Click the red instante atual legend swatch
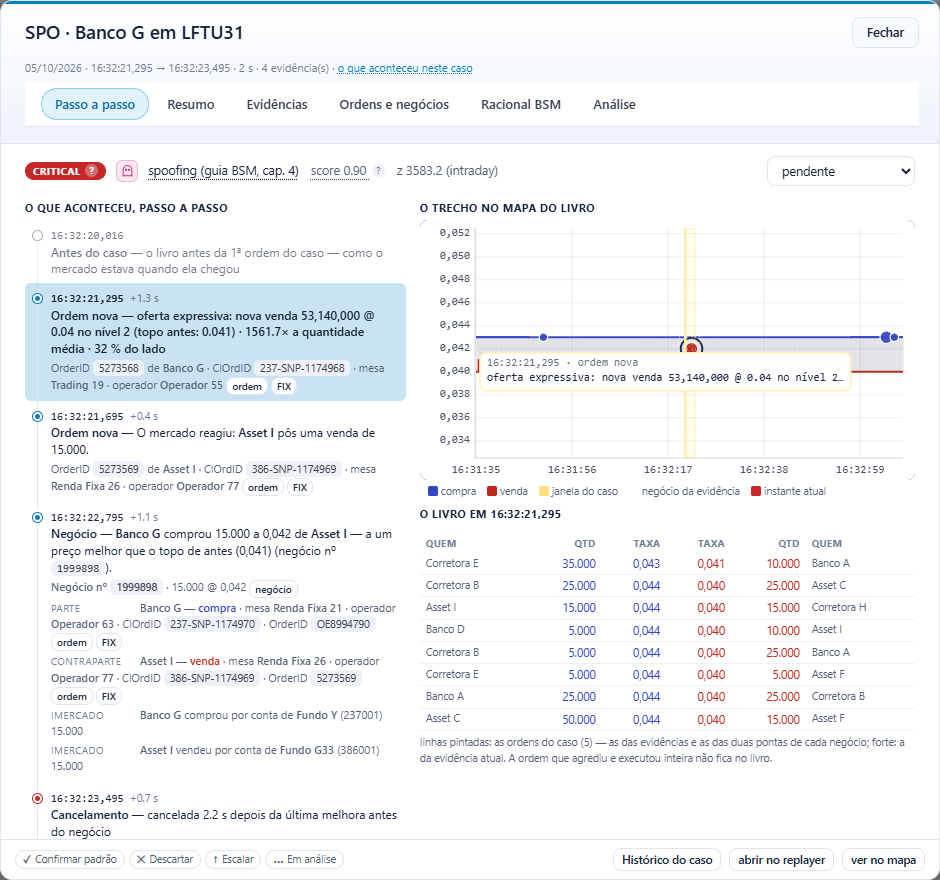 click(x=756, y=491)
